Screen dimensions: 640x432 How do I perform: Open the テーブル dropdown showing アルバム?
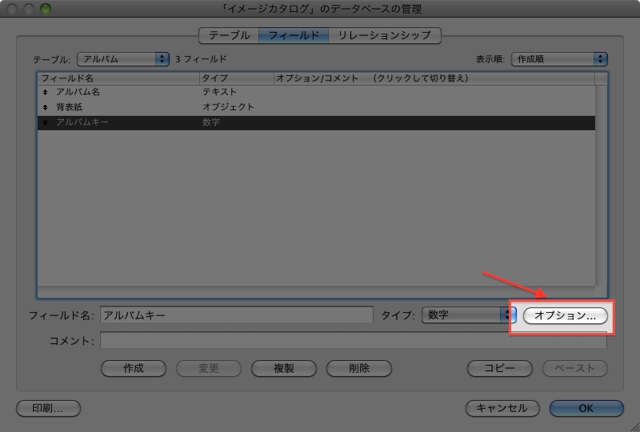point(123,59)
